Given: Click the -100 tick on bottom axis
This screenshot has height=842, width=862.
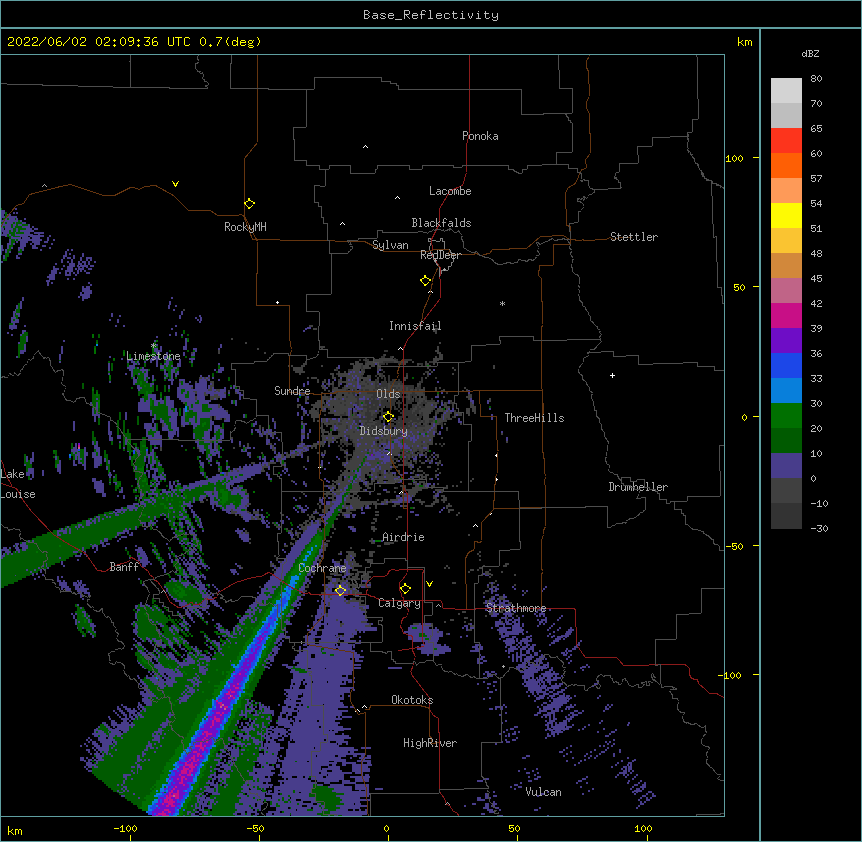Looking at the screenshot, I should click(125, 829).
